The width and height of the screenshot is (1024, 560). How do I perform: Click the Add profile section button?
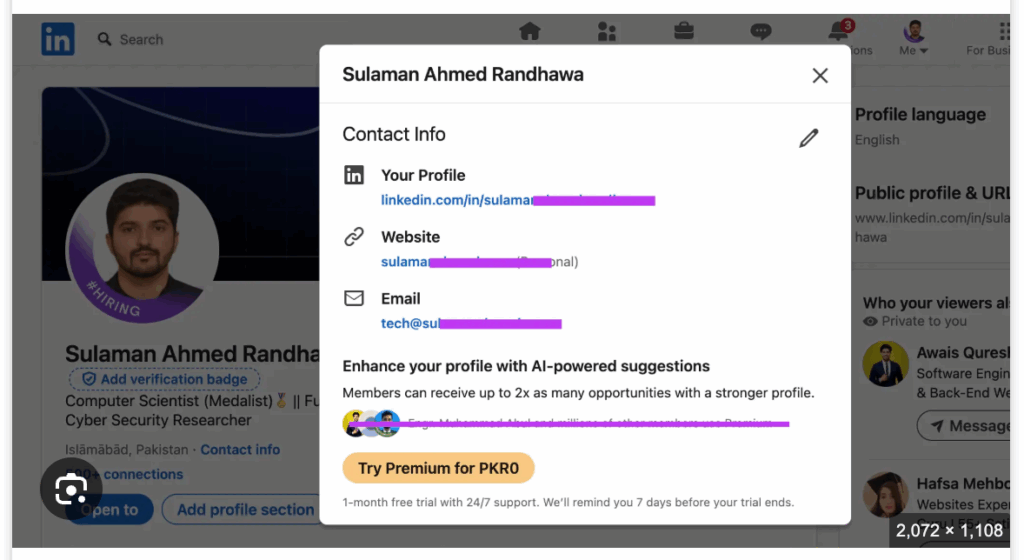tap(245, 510)
